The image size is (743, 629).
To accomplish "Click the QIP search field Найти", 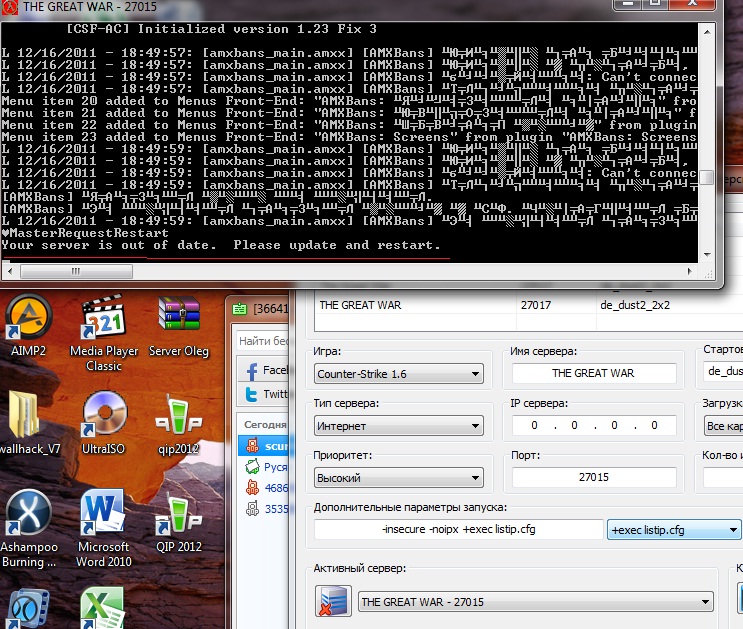I will [263, 341].
